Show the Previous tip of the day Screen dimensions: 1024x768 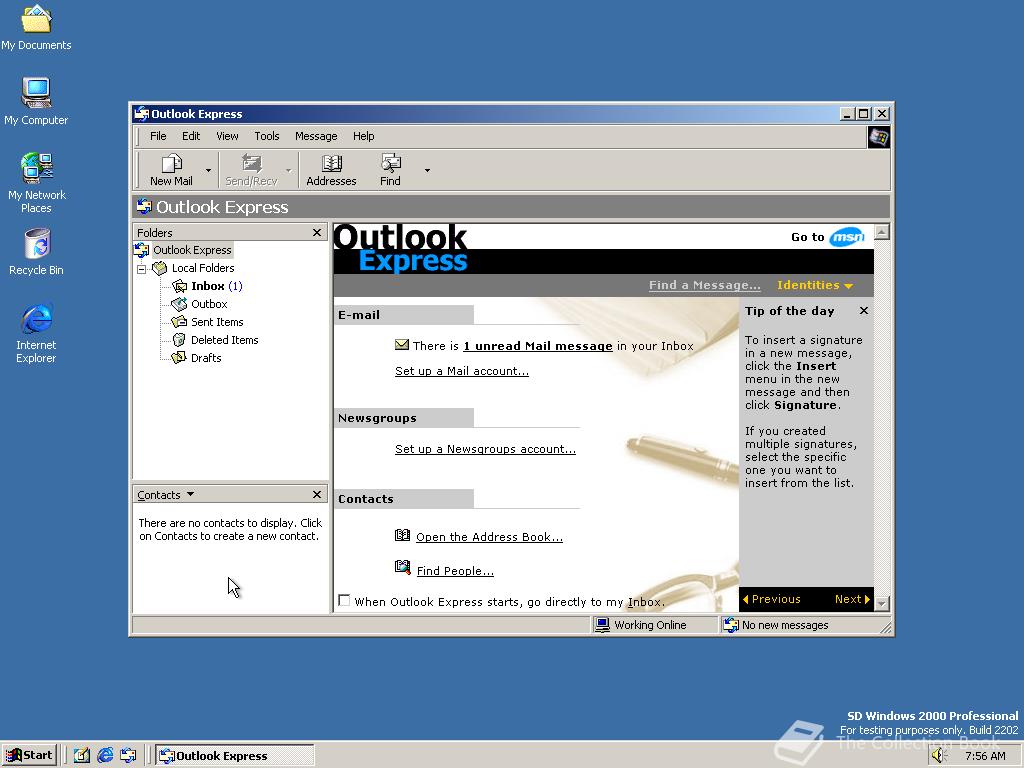[771, 599]
